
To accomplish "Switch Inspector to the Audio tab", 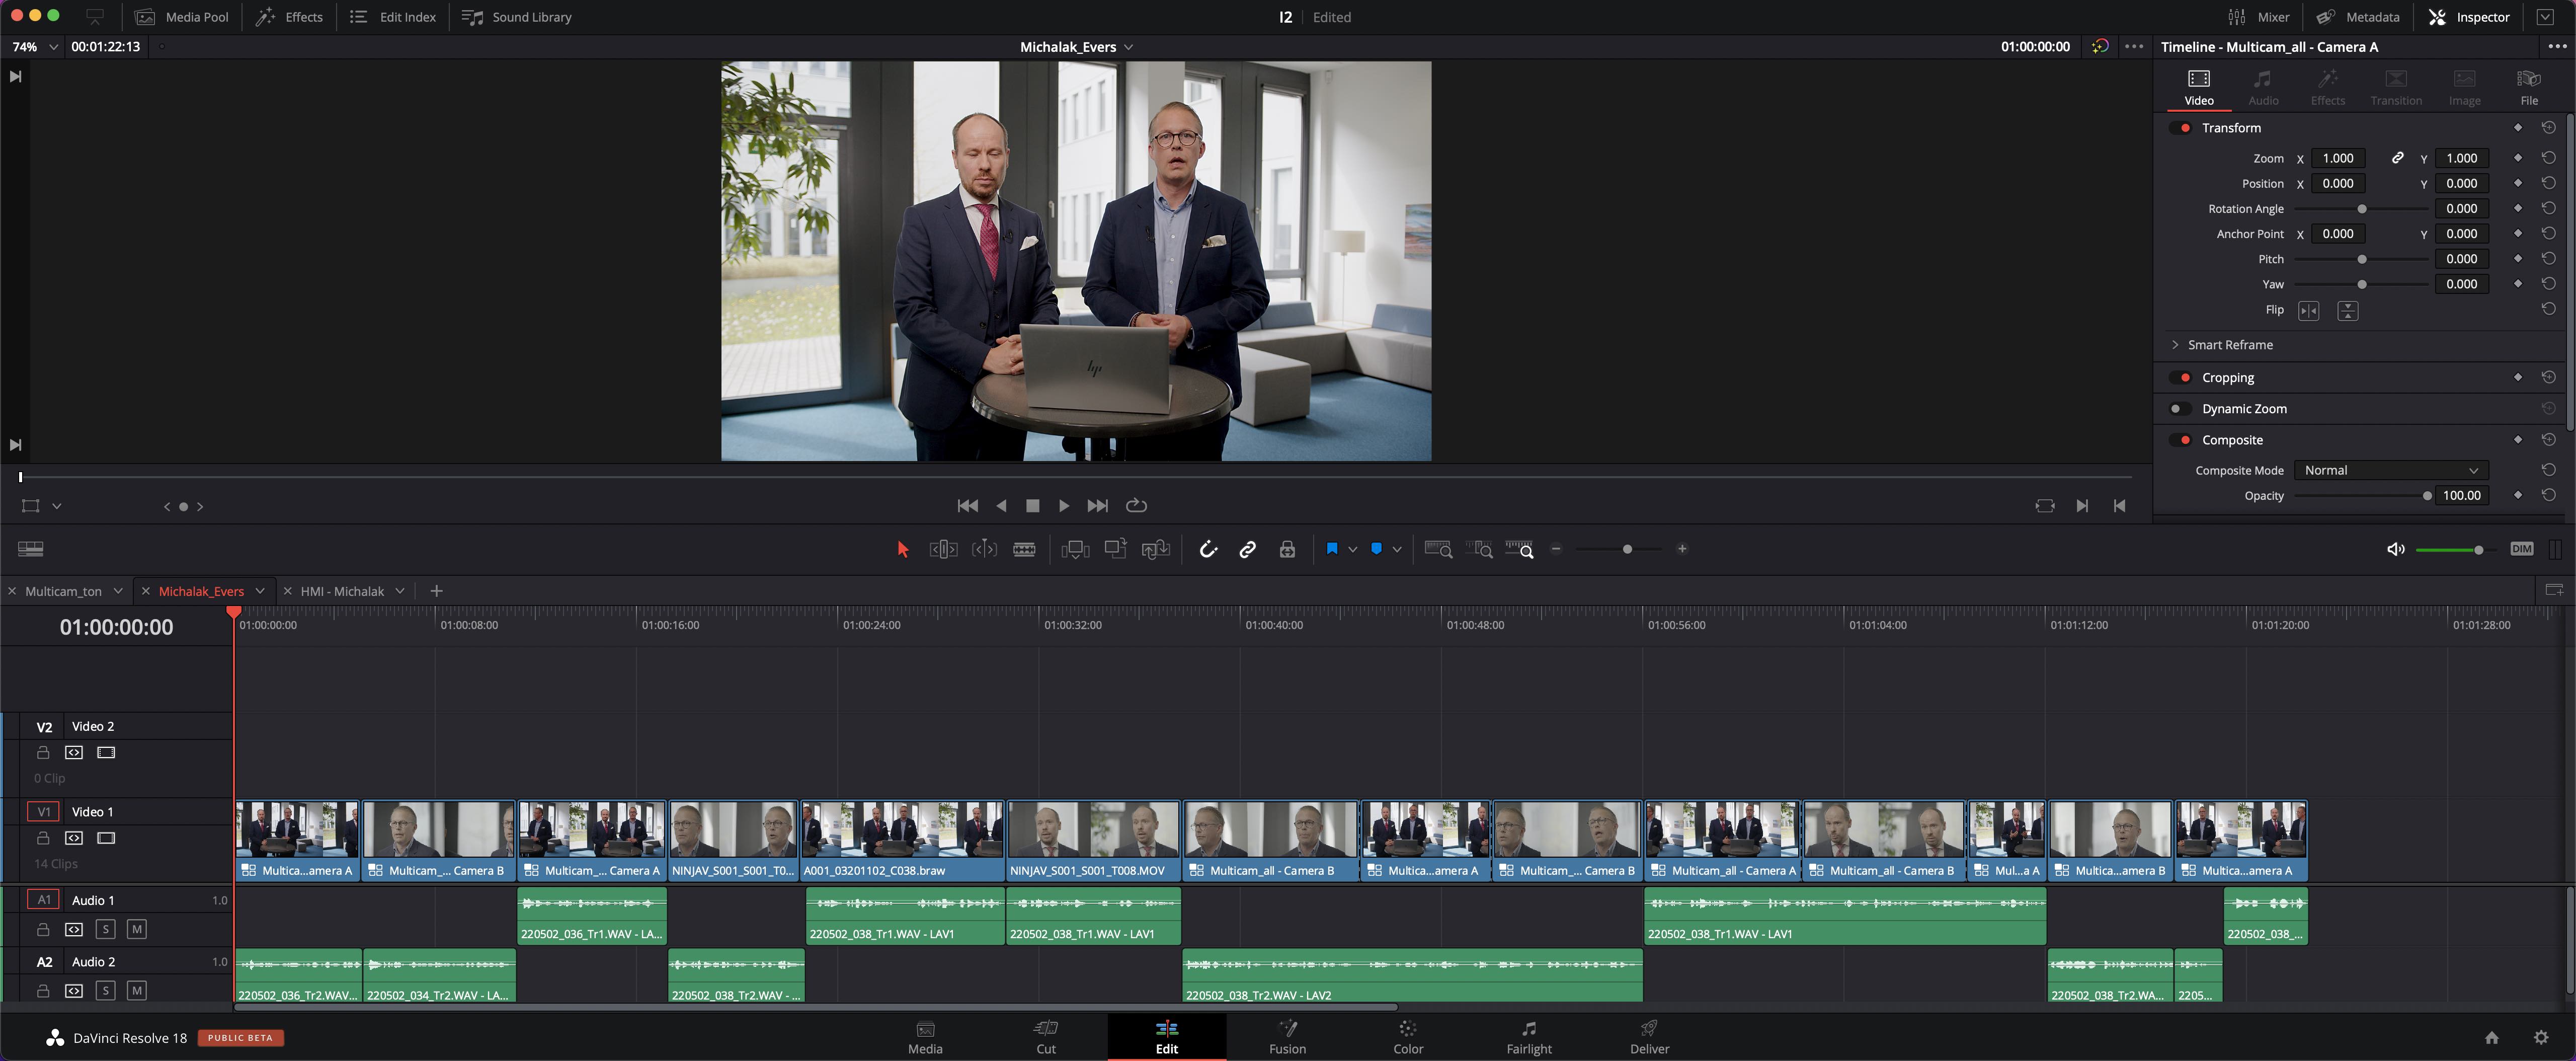I will coord(2263,87).
